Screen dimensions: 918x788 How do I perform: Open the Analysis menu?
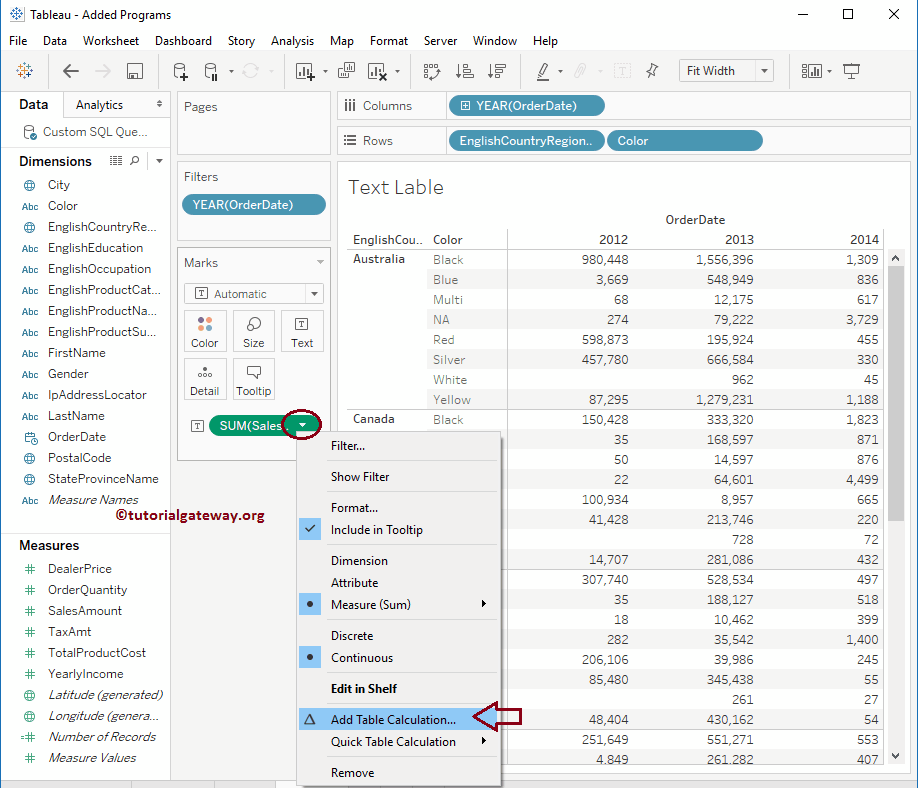pos(292,41)
